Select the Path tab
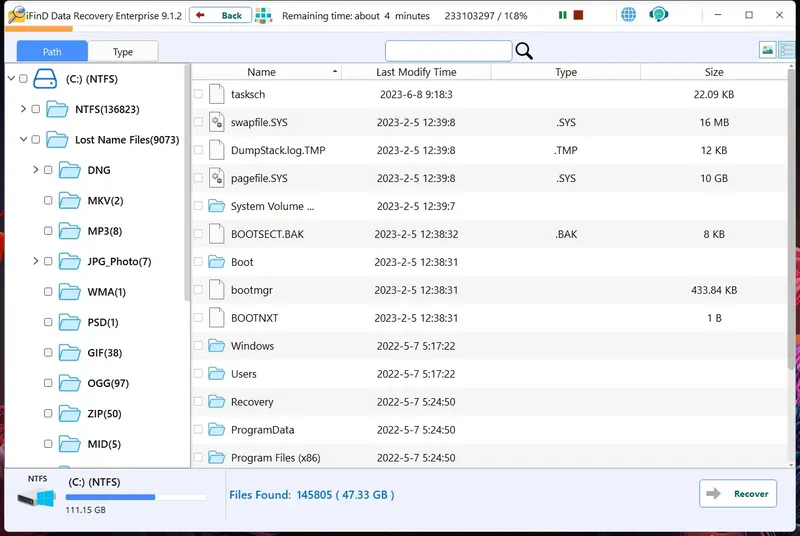The width and height of the screenshot is (800, 536). pos(52,52)
